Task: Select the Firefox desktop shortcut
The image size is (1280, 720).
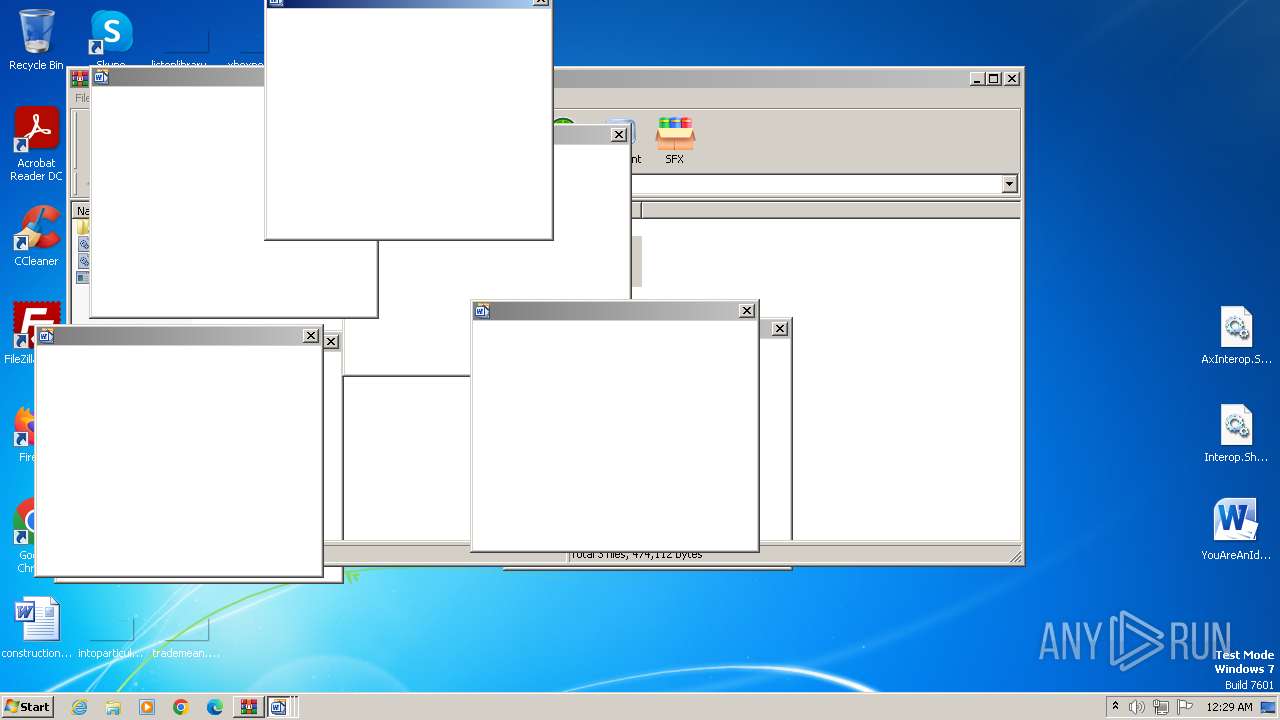Action: coord(24,435)
